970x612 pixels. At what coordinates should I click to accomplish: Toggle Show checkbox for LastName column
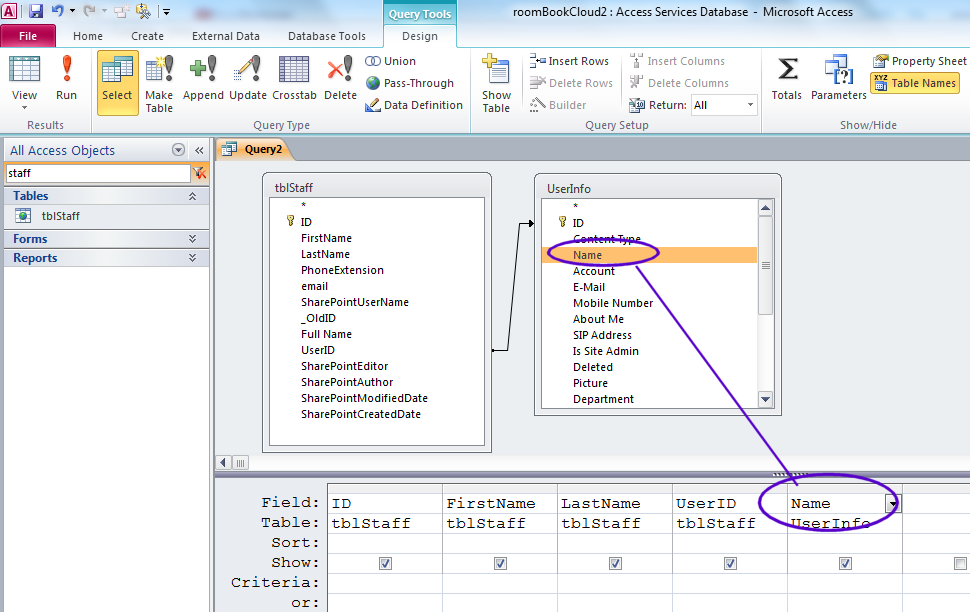(x=615, y=563)
